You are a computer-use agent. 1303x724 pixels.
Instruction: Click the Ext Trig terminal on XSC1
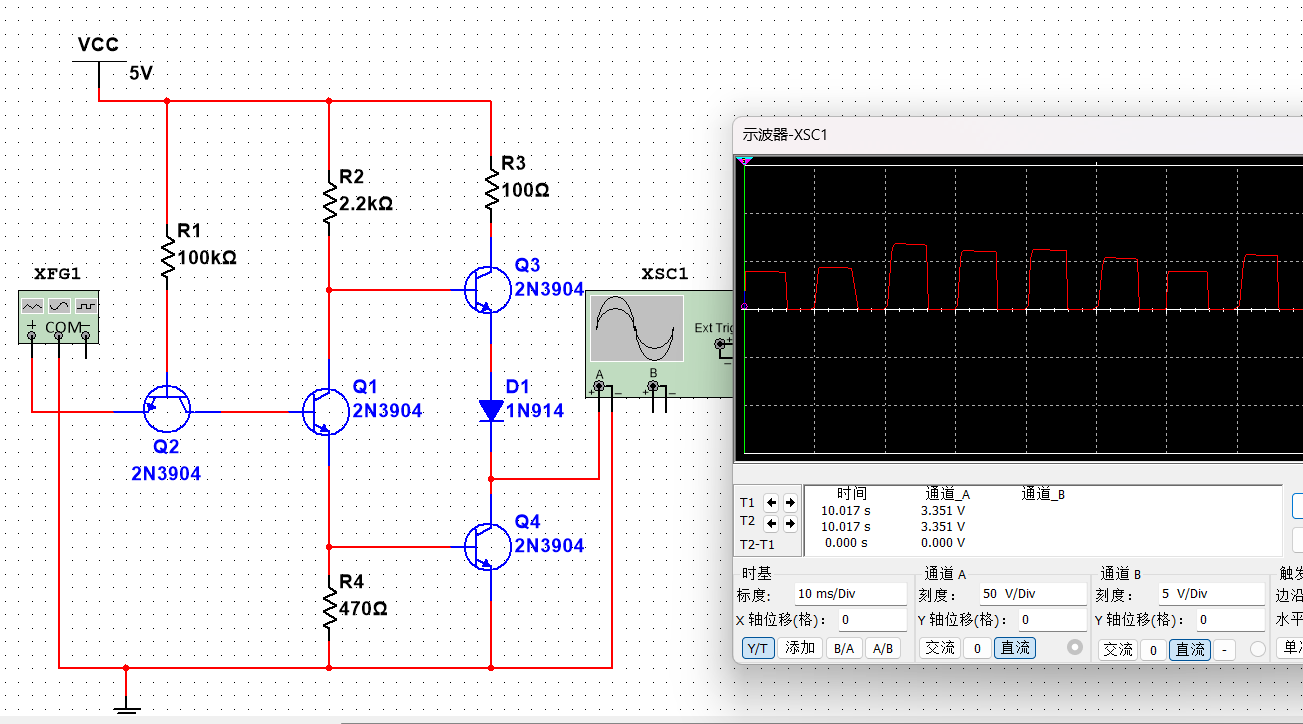pyautogui.click(x=721, y=345)
